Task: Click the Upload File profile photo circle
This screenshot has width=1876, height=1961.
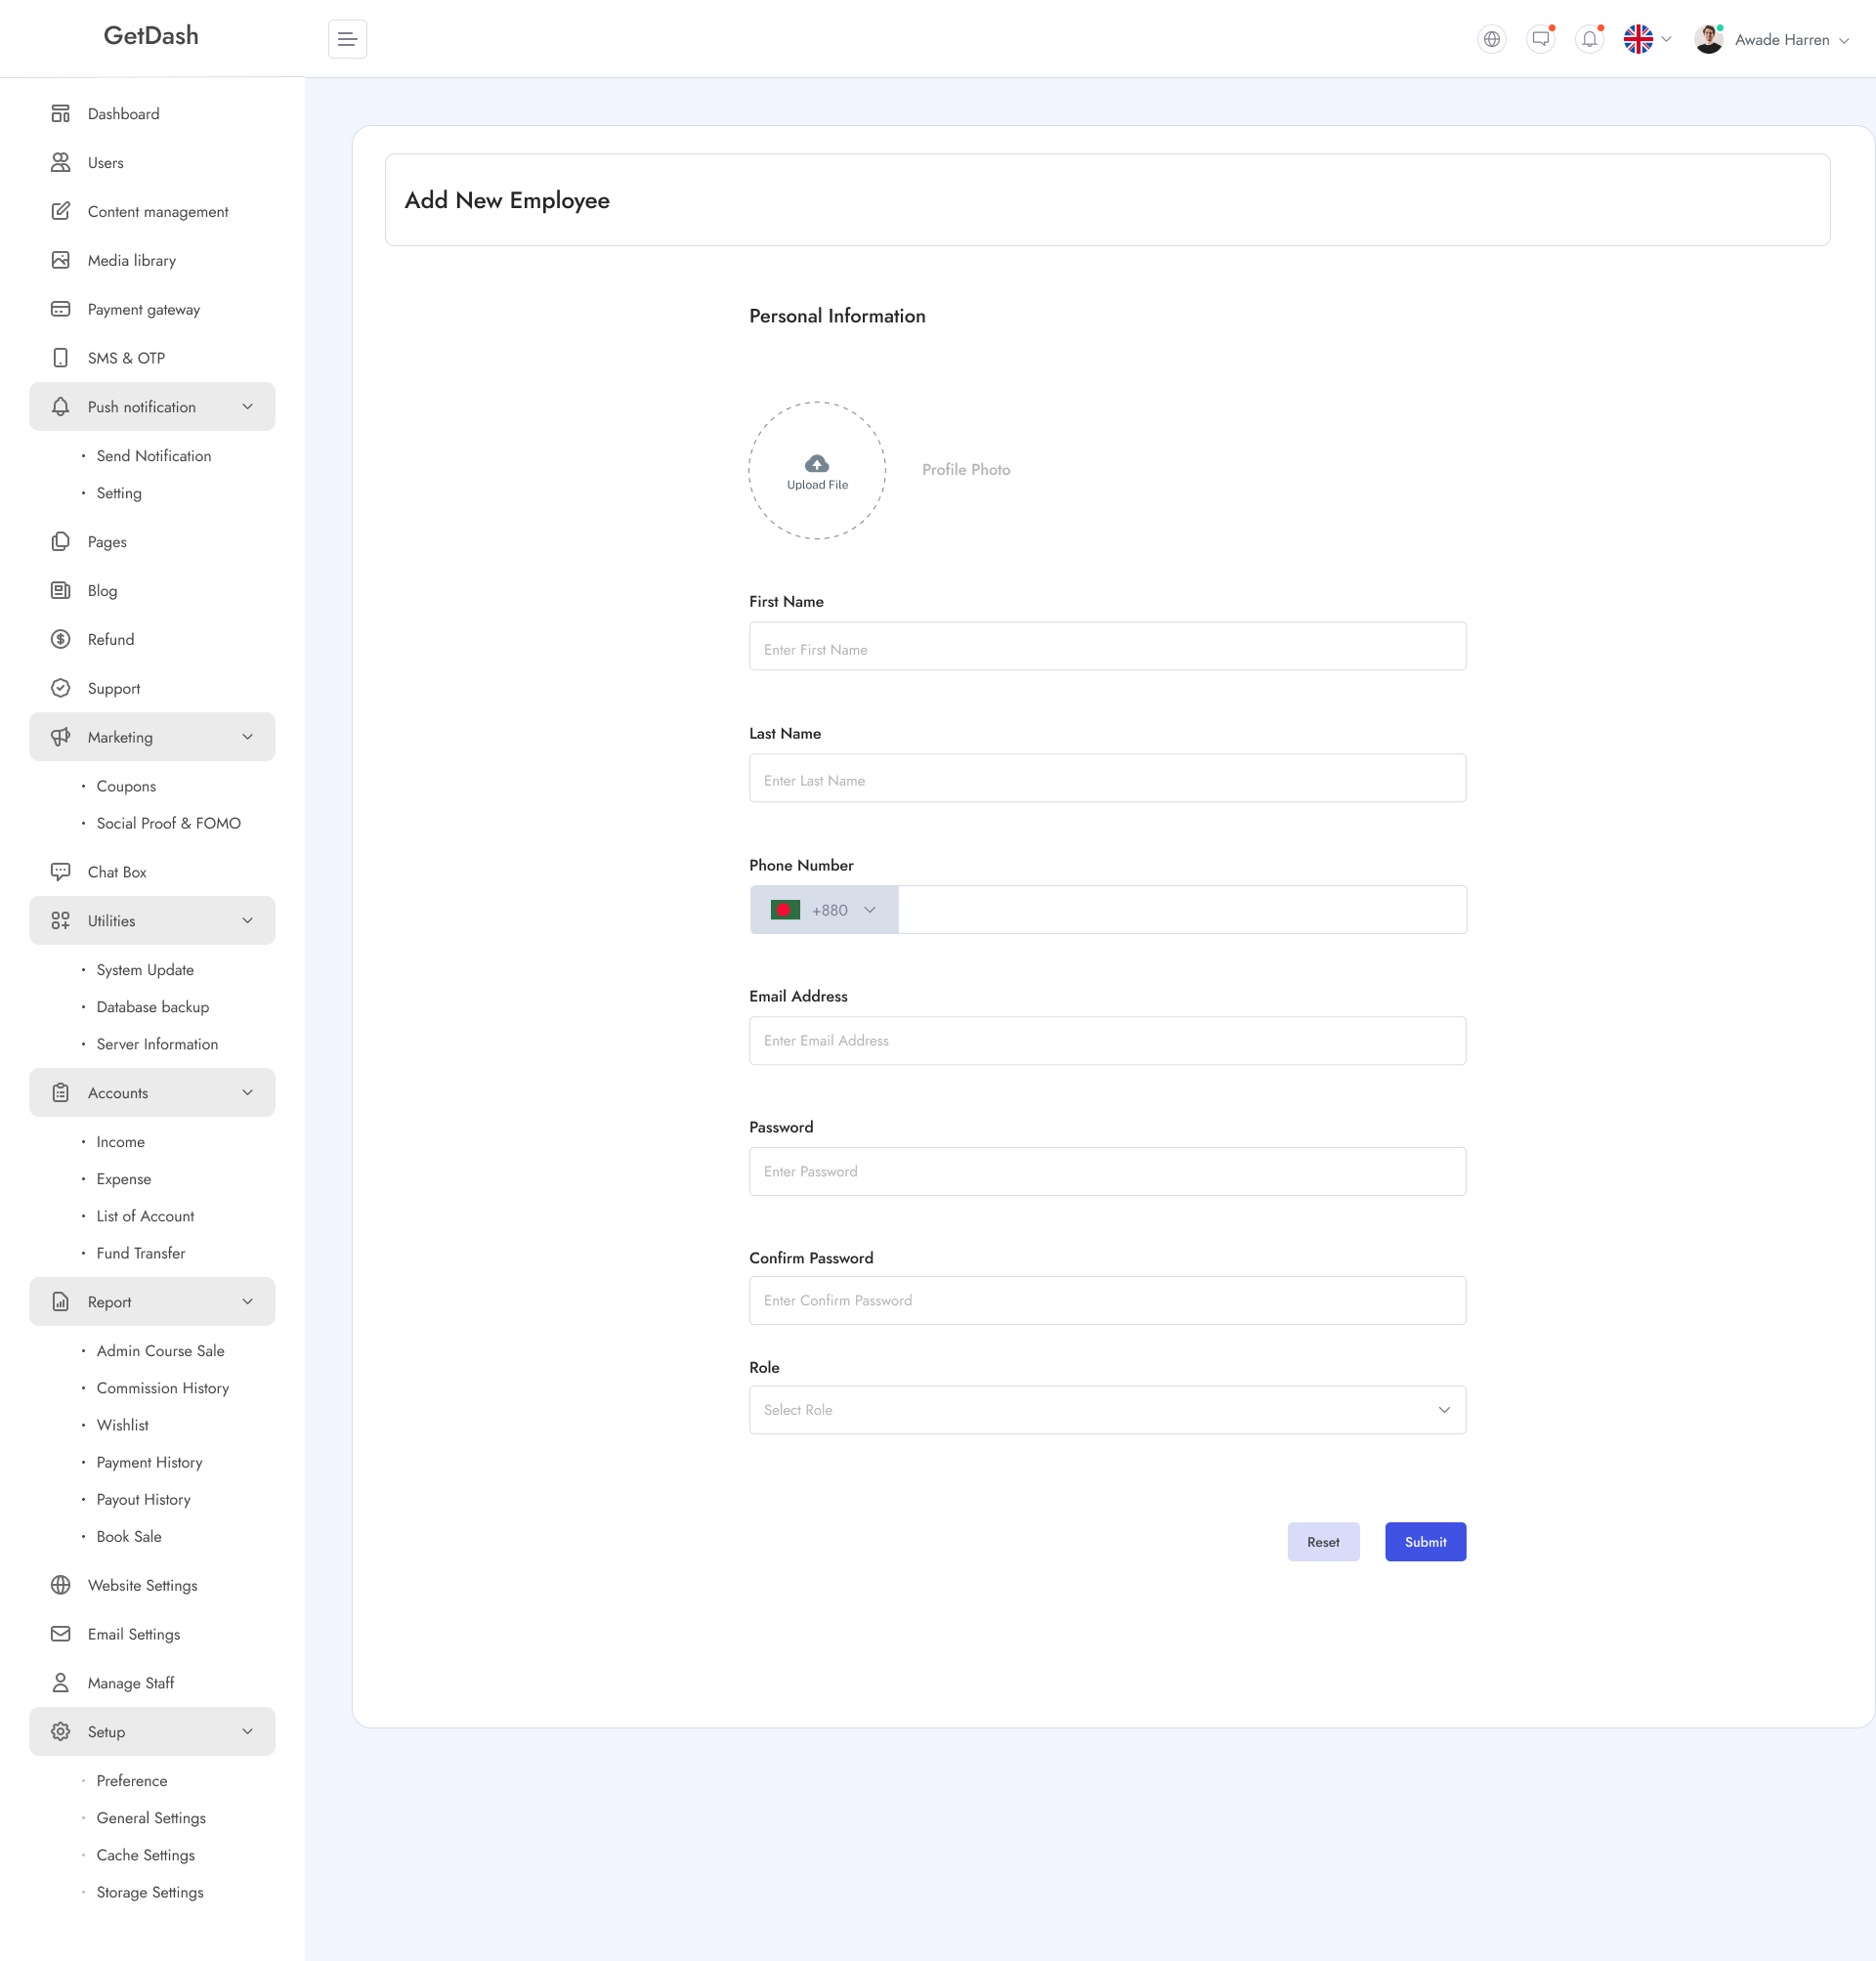Action: [816, 471]
